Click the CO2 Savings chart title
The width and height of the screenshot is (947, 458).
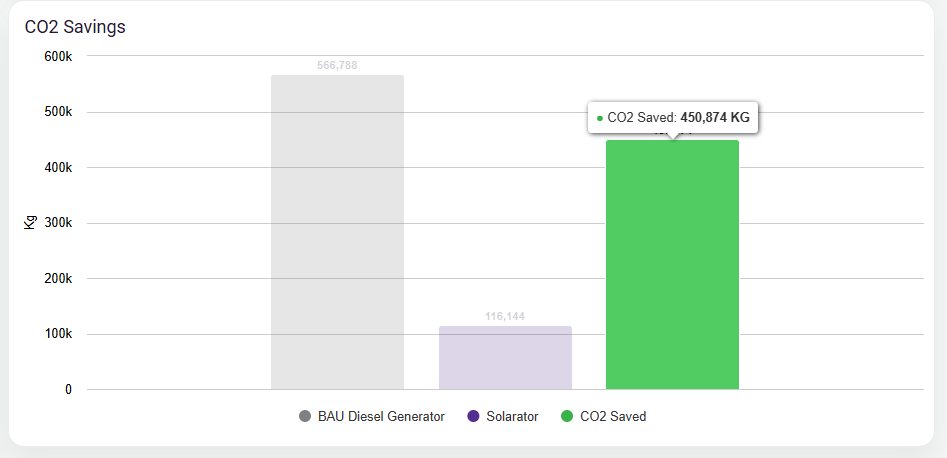pyautogui.click(x=75, y=27)
